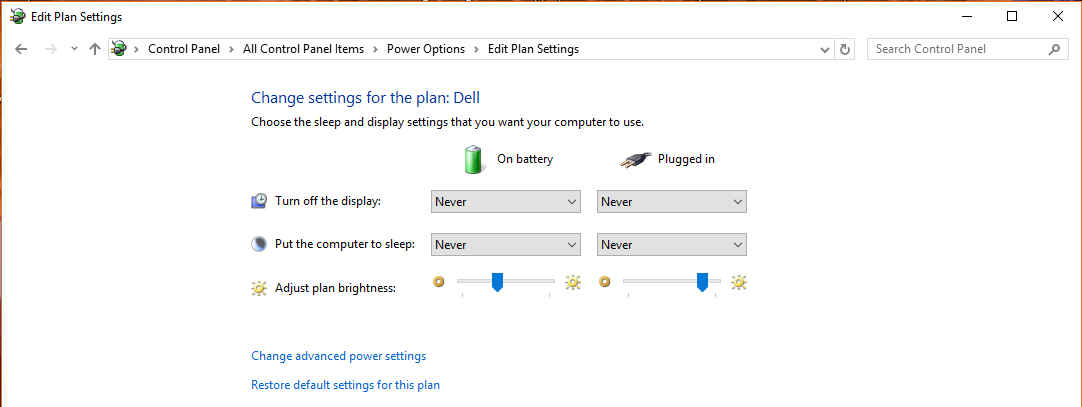Viewport: 1082px width, 407px height.
Task: Click the On battery brightness slider handle
Action: pos(497,282)
